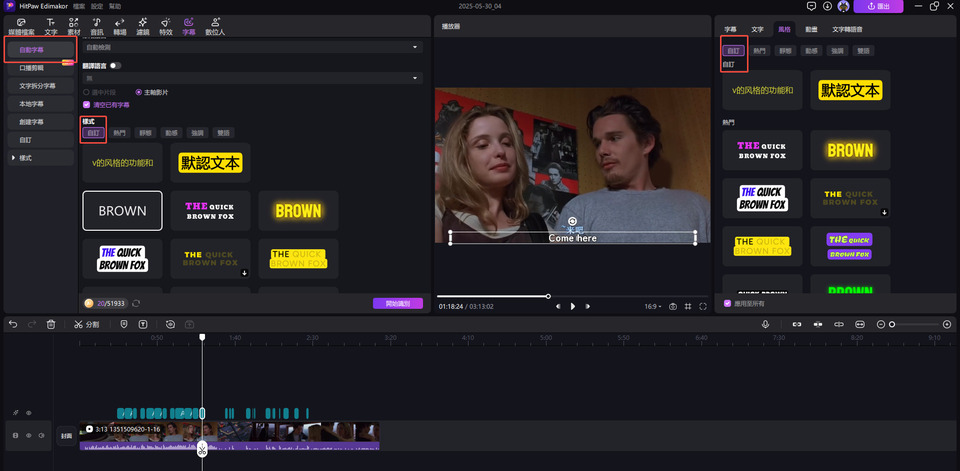
Task: Open the 檔案 menu in title bar
Action: tap(79, 6)
